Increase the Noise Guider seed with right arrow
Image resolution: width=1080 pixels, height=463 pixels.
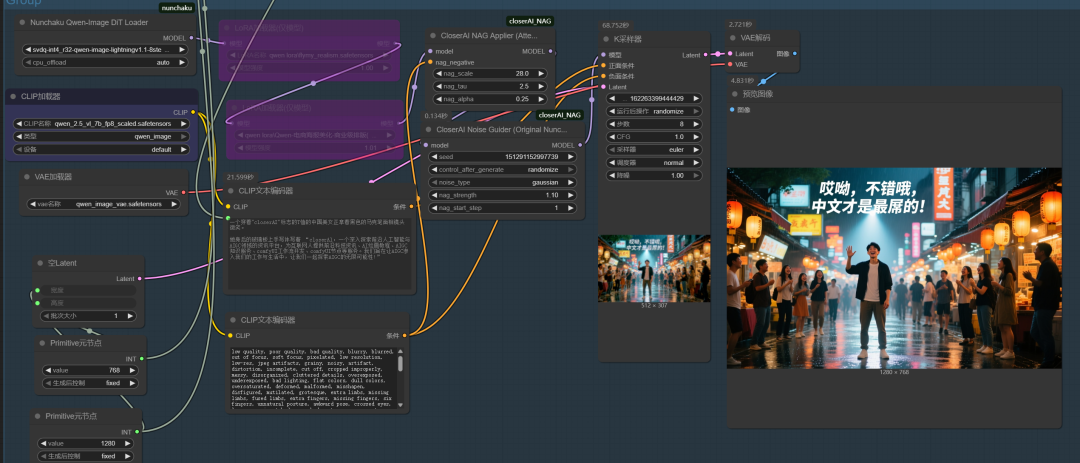click(x=570, y=157)
